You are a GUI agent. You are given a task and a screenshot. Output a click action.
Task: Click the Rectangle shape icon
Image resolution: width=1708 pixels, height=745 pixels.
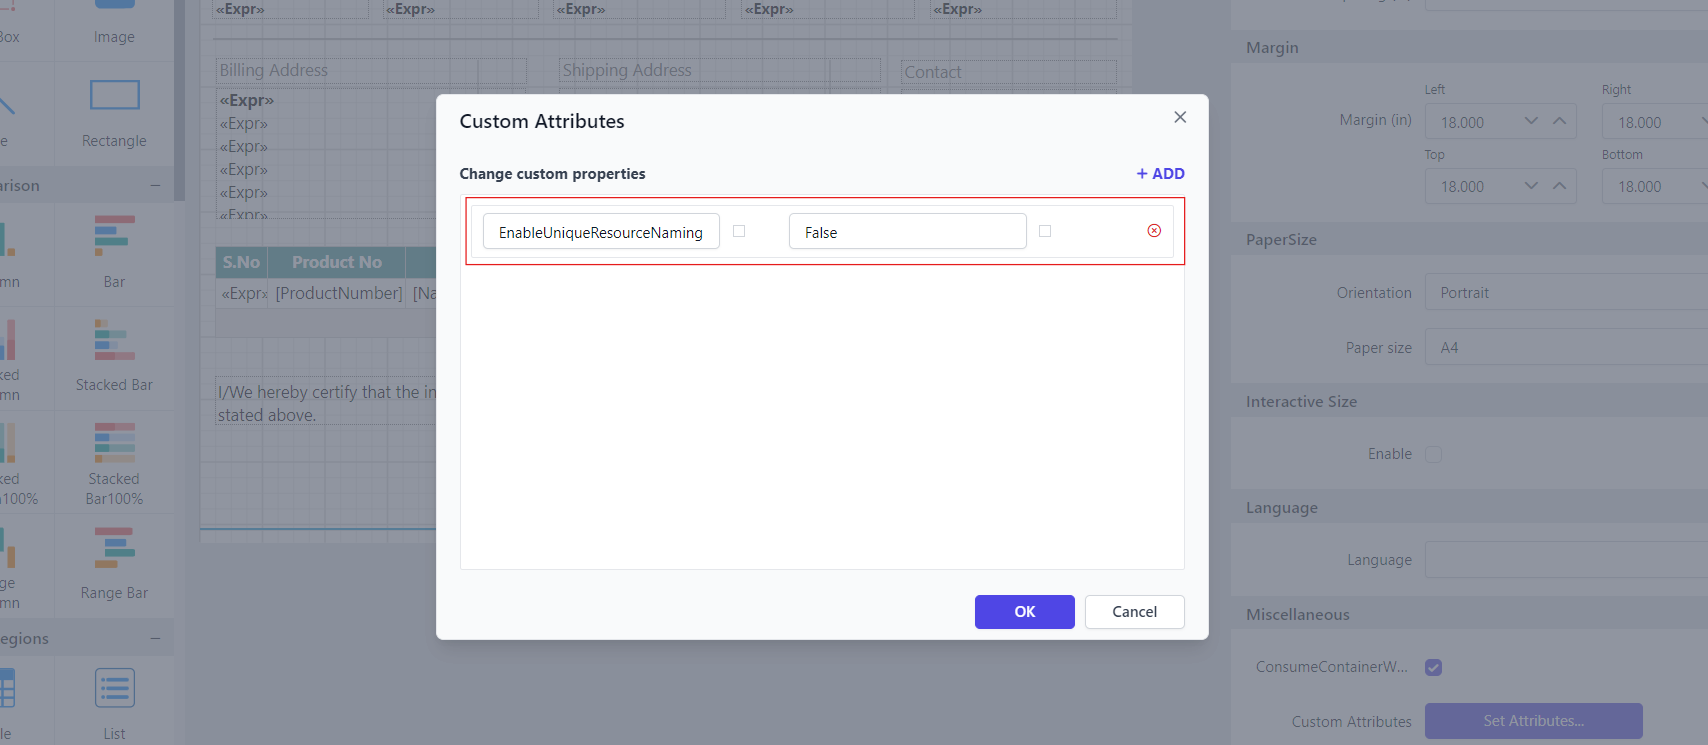click(114, 96)
